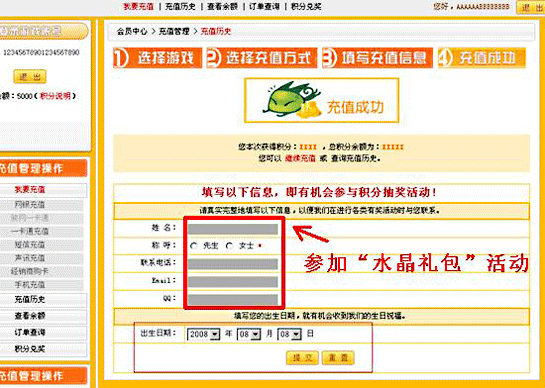
Task: Click the 退出 button in left panel
Action: click(x=30, y=76)
